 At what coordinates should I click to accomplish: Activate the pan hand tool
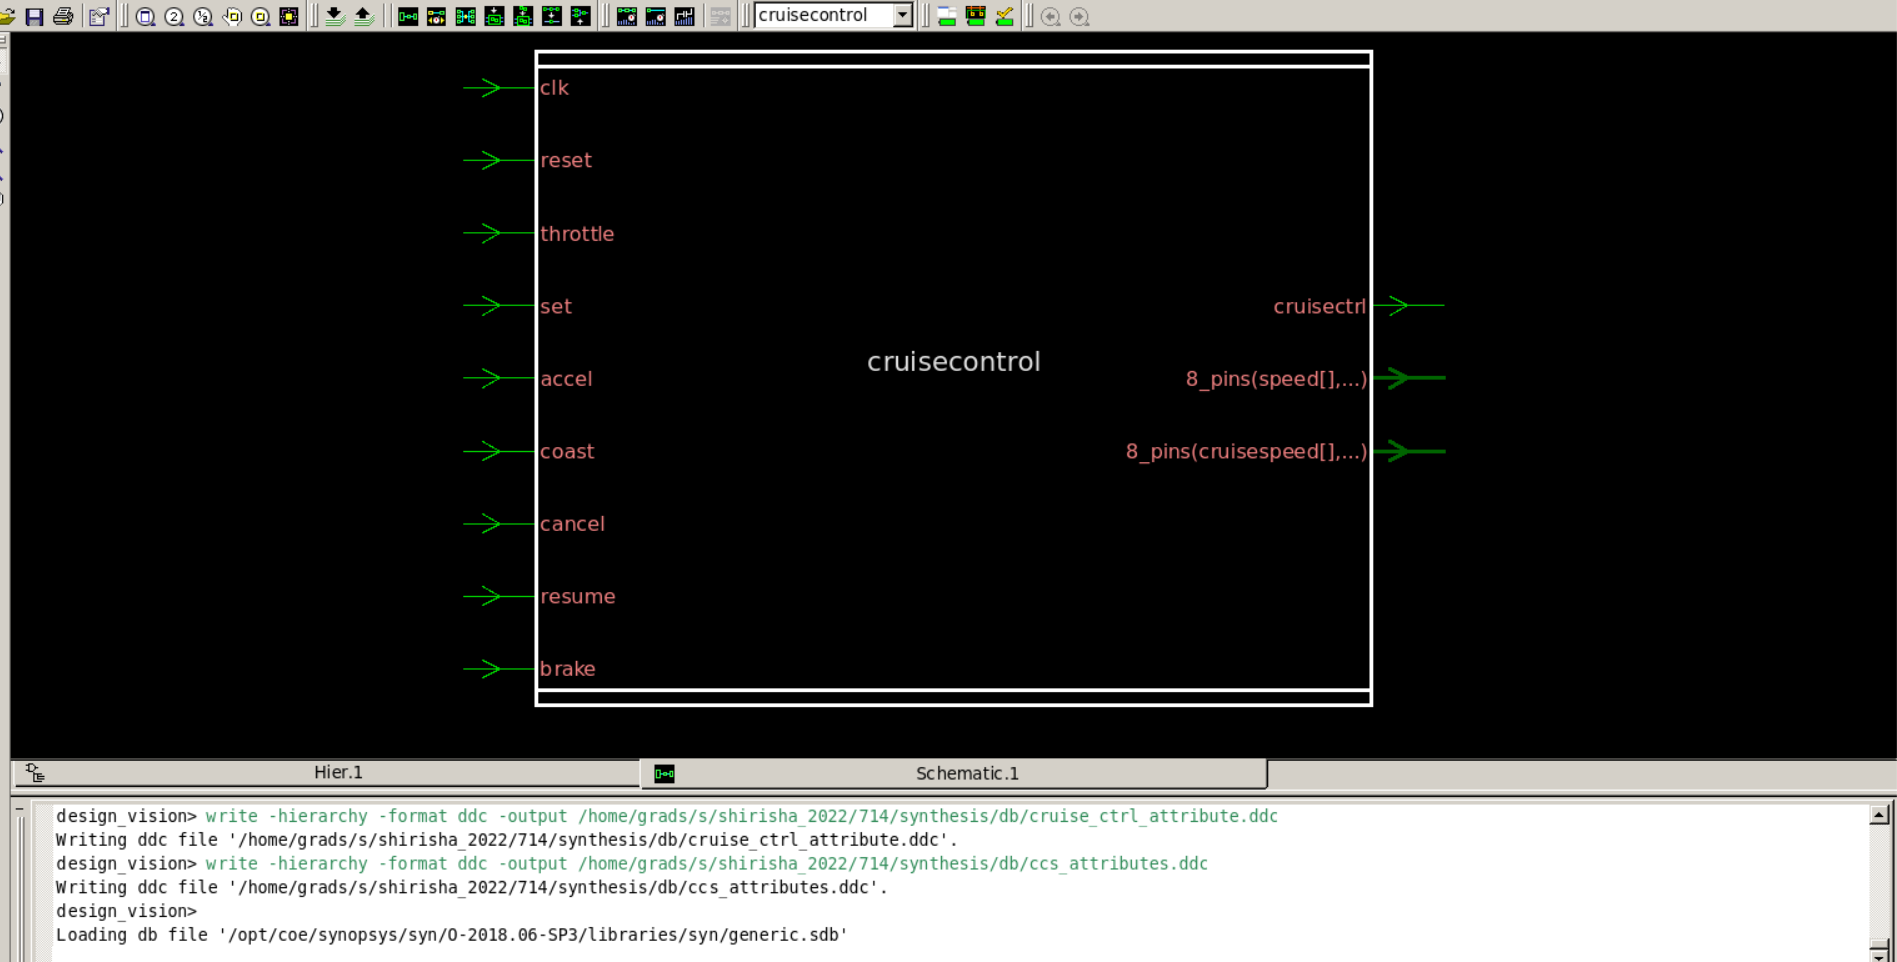coord(231,15)
